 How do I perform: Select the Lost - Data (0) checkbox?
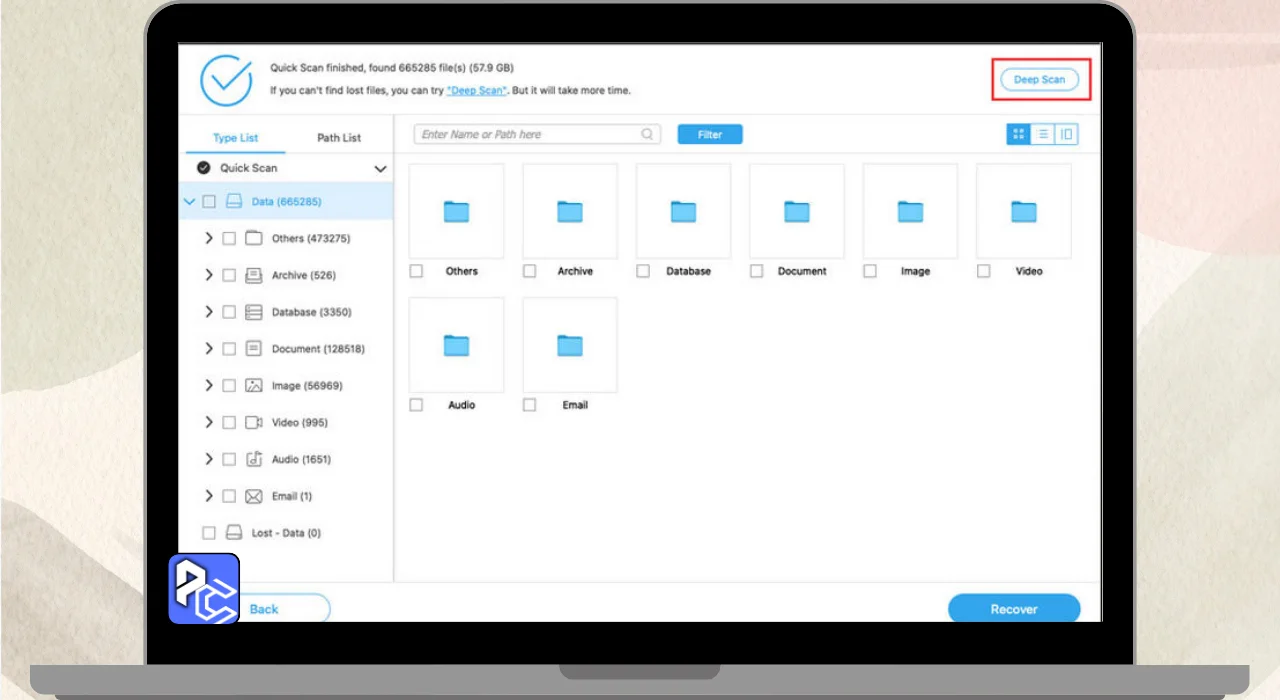coord(209,533)
